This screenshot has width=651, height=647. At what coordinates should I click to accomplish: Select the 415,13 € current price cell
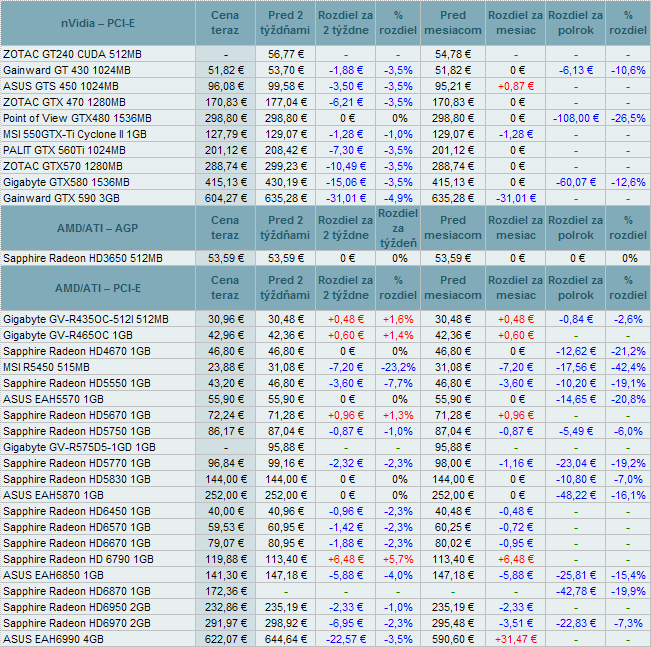point(225,182)
